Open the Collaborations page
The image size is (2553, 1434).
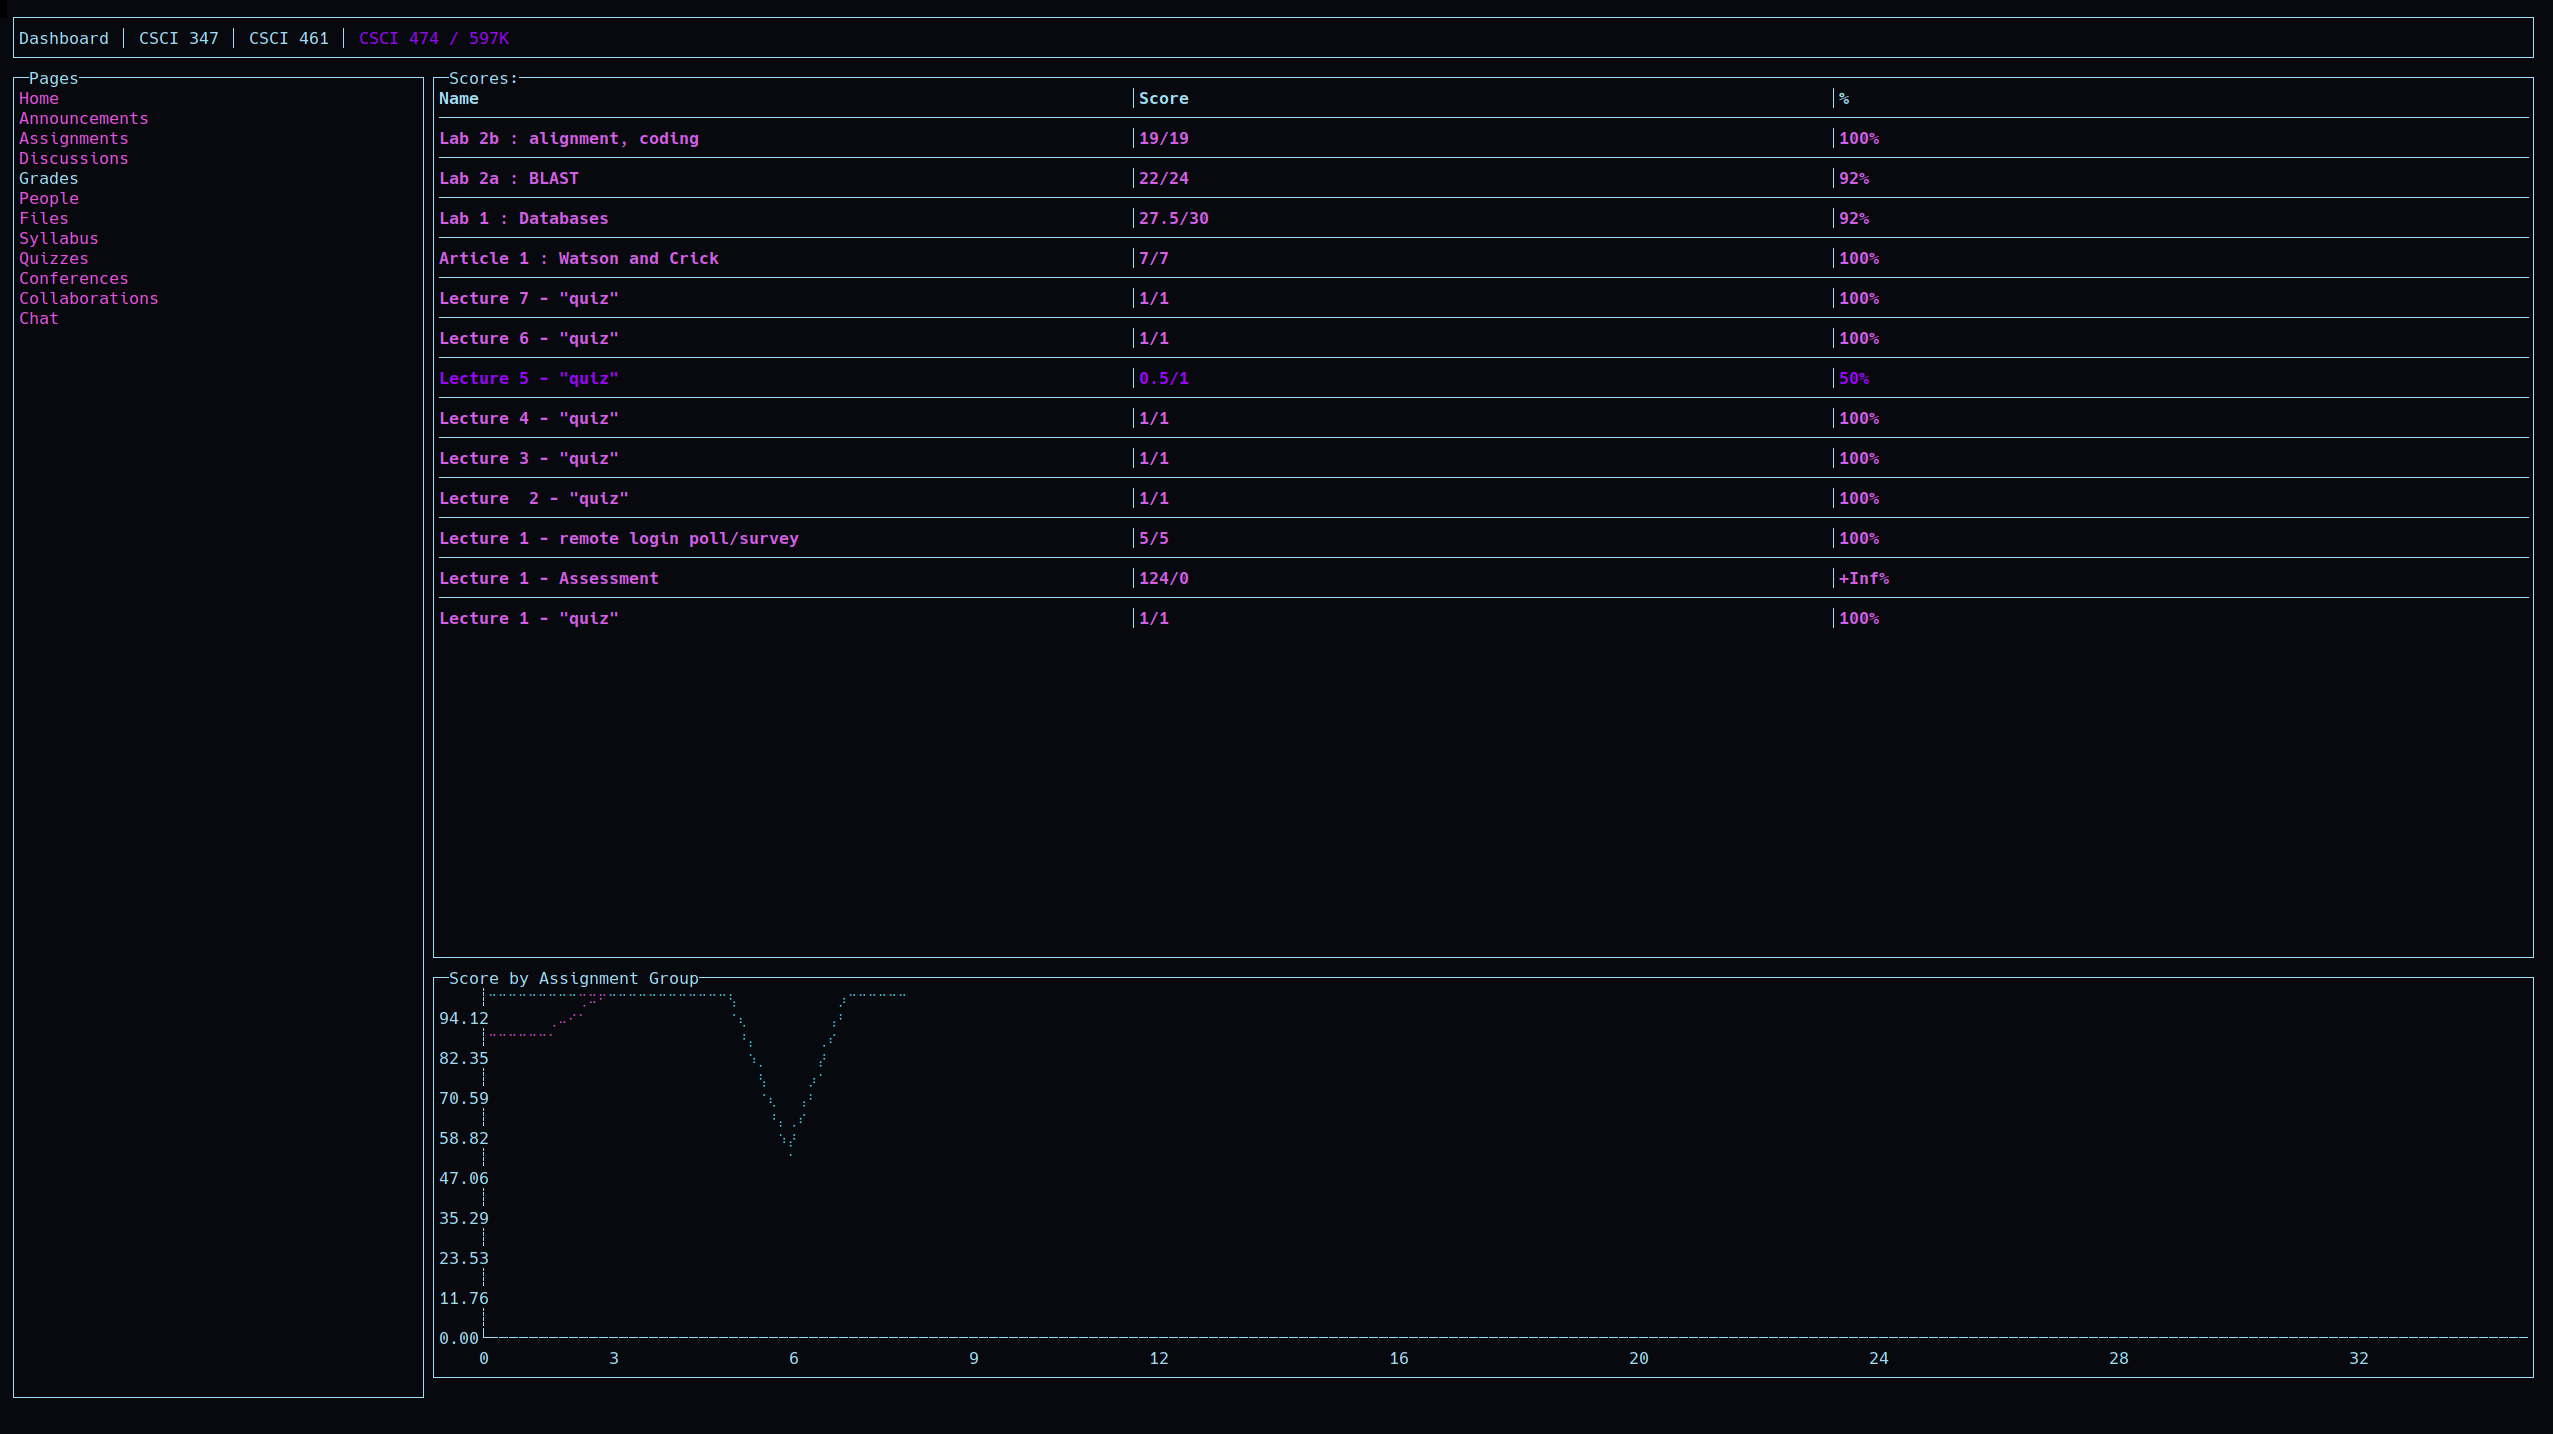pos(88,298)
